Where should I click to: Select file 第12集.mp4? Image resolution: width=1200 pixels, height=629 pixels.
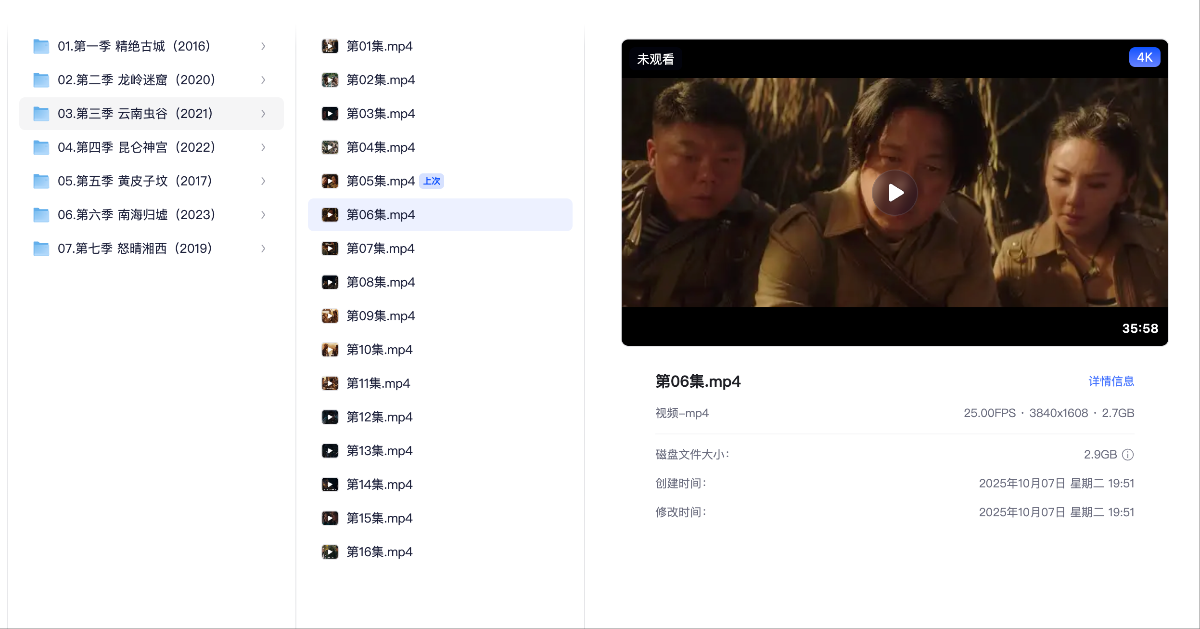380,417
